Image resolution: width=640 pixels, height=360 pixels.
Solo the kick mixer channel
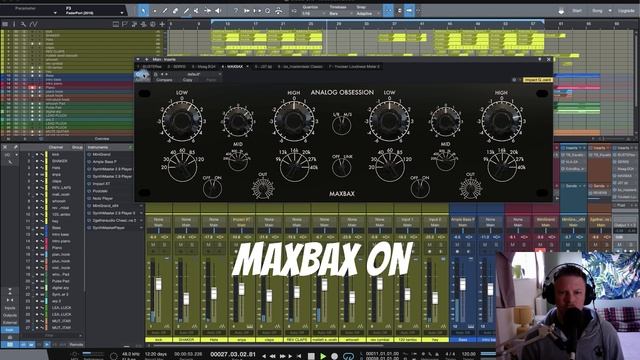(164, 245)
